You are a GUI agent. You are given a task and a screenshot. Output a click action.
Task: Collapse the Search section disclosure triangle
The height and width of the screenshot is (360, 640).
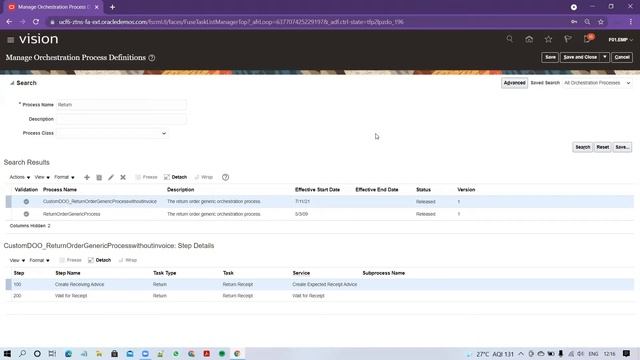(12, 83)
